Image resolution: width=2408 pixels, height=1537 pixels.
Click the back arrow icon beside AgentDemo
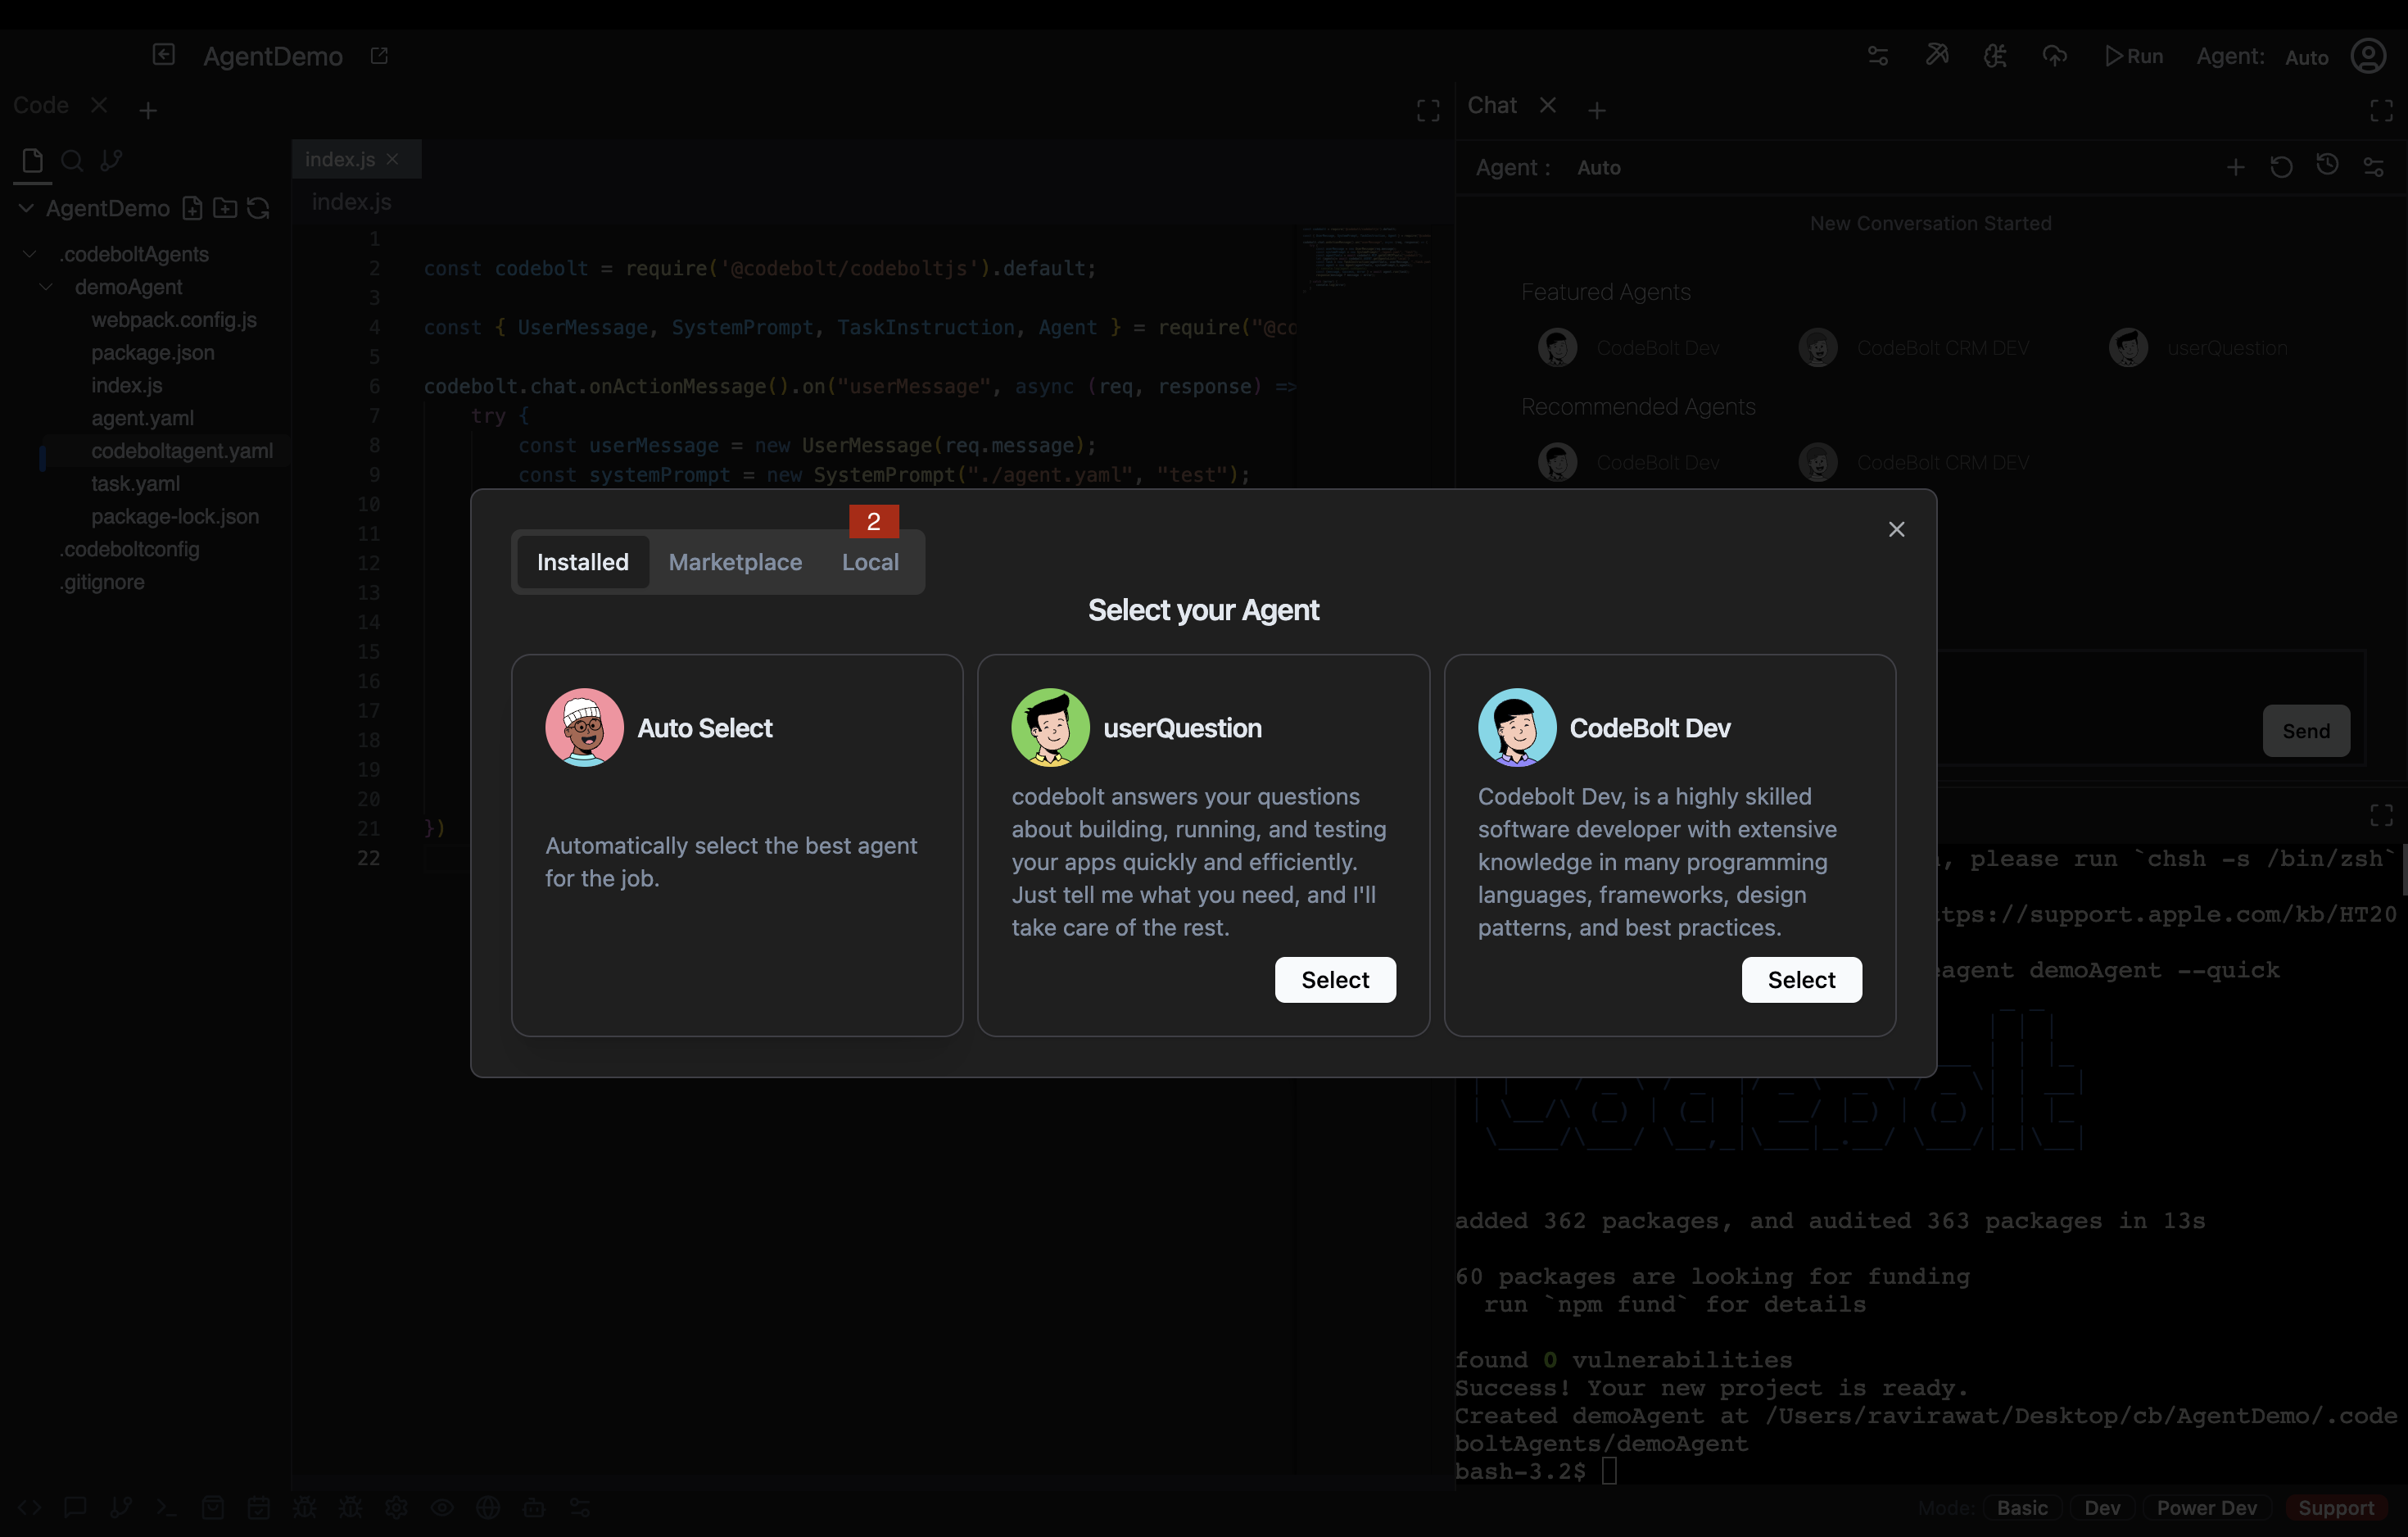tap(163, 54)
